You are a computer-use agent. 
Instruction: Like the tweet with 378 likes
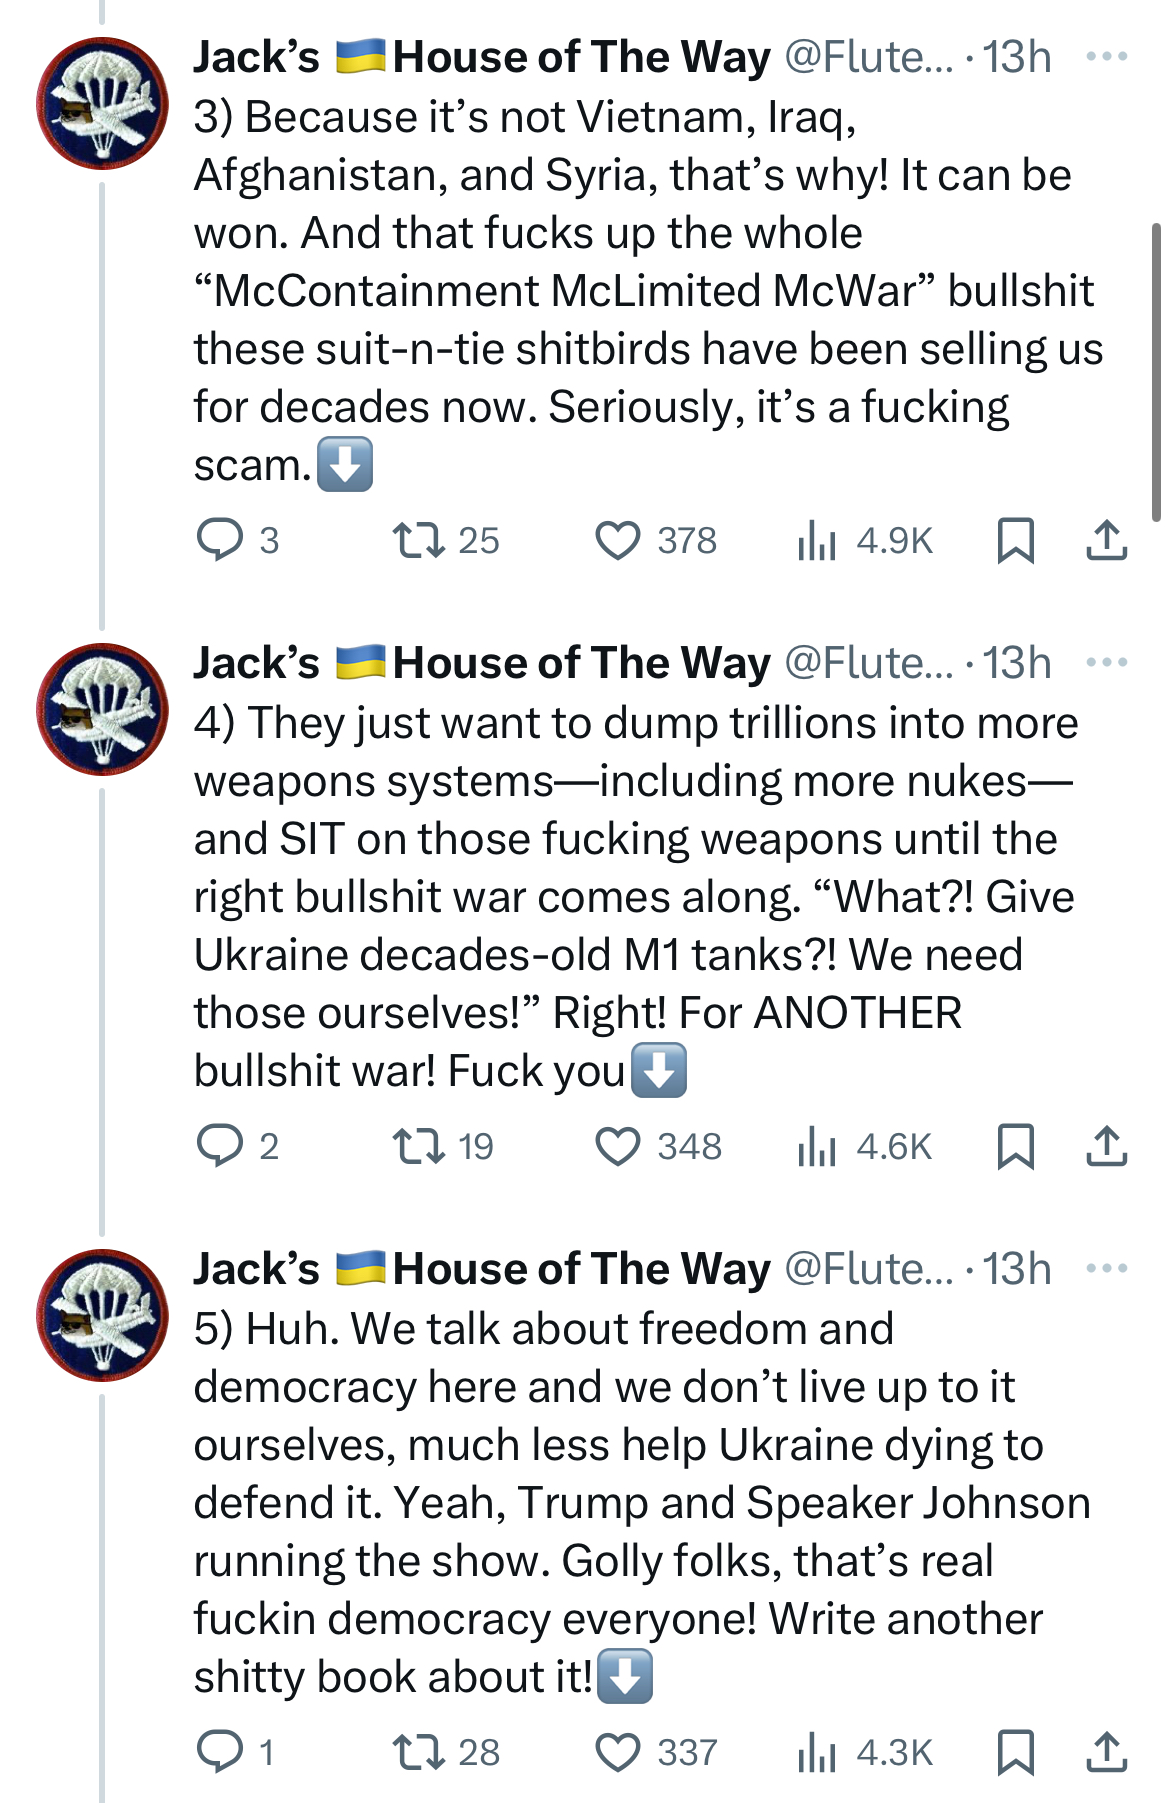[618, 540]
